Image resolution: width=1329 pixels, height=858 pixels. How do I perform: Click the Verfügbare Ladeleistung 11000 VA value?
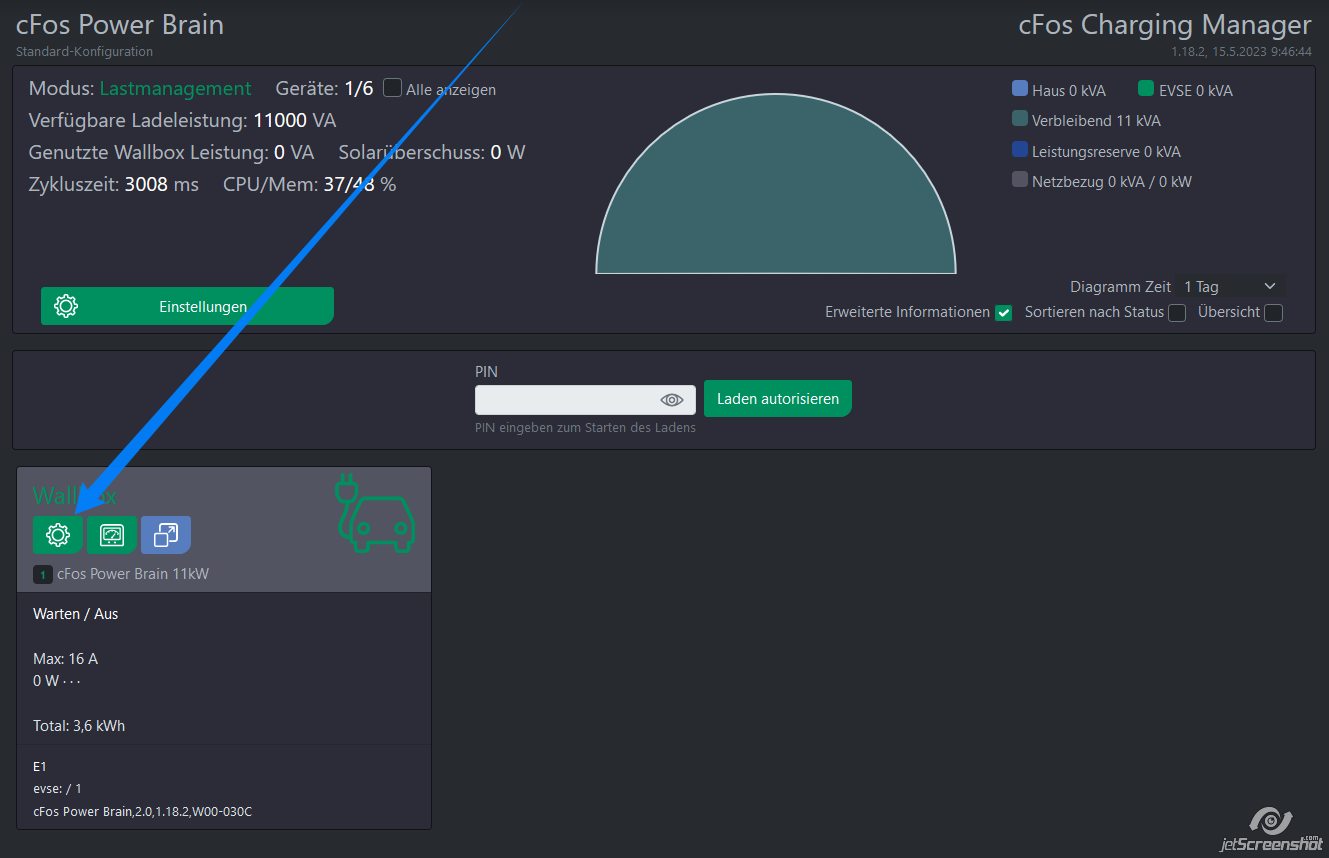[x=295, y=121]
